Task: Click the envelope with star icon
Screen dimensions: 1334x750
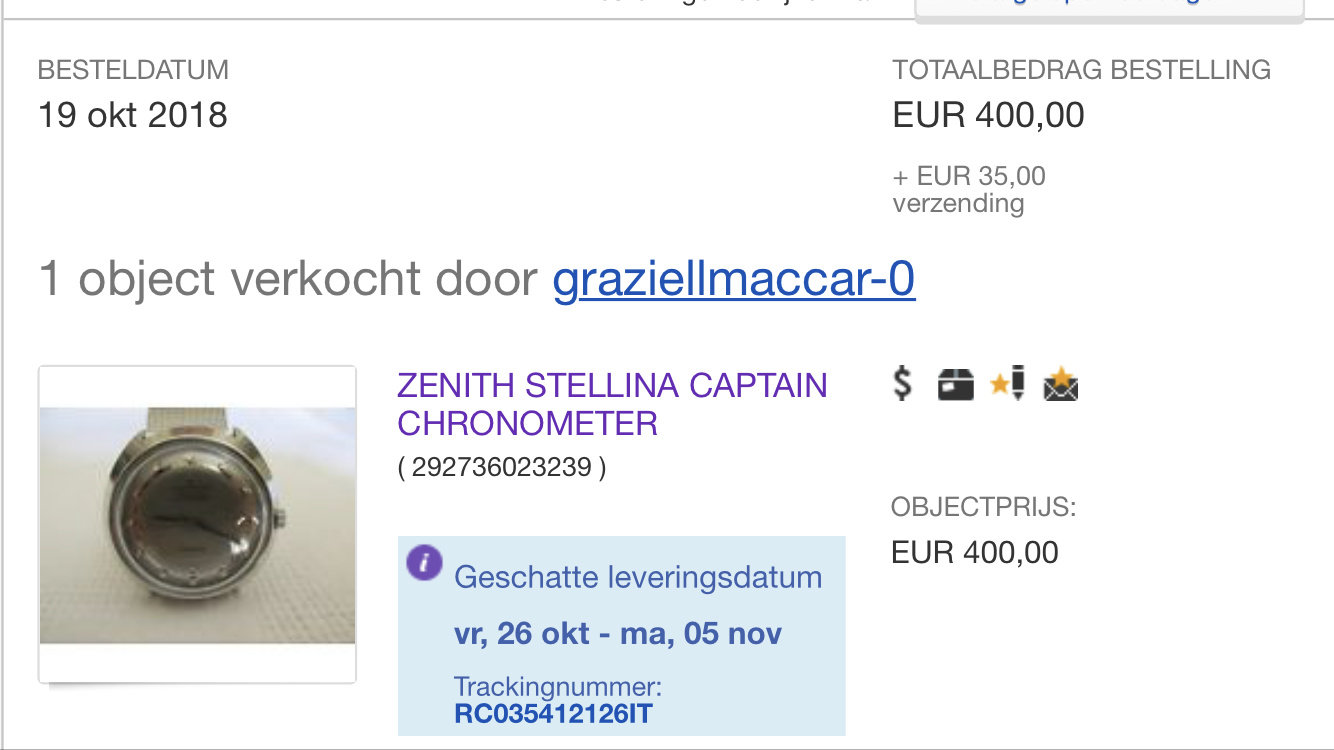Action: click(x=1061, y=385)
